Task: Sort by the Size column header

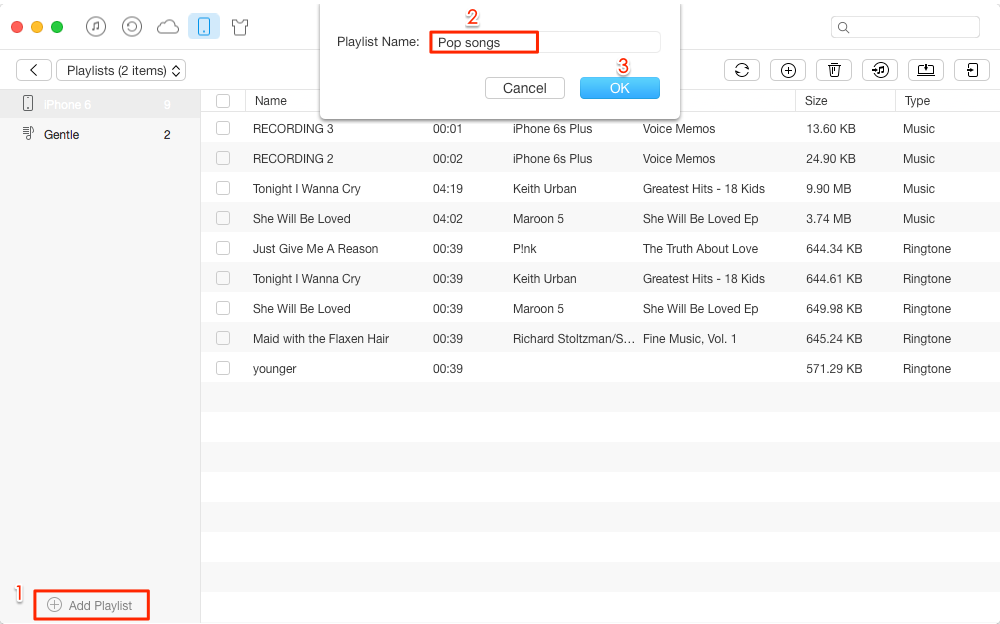Action: click(816, 101)
